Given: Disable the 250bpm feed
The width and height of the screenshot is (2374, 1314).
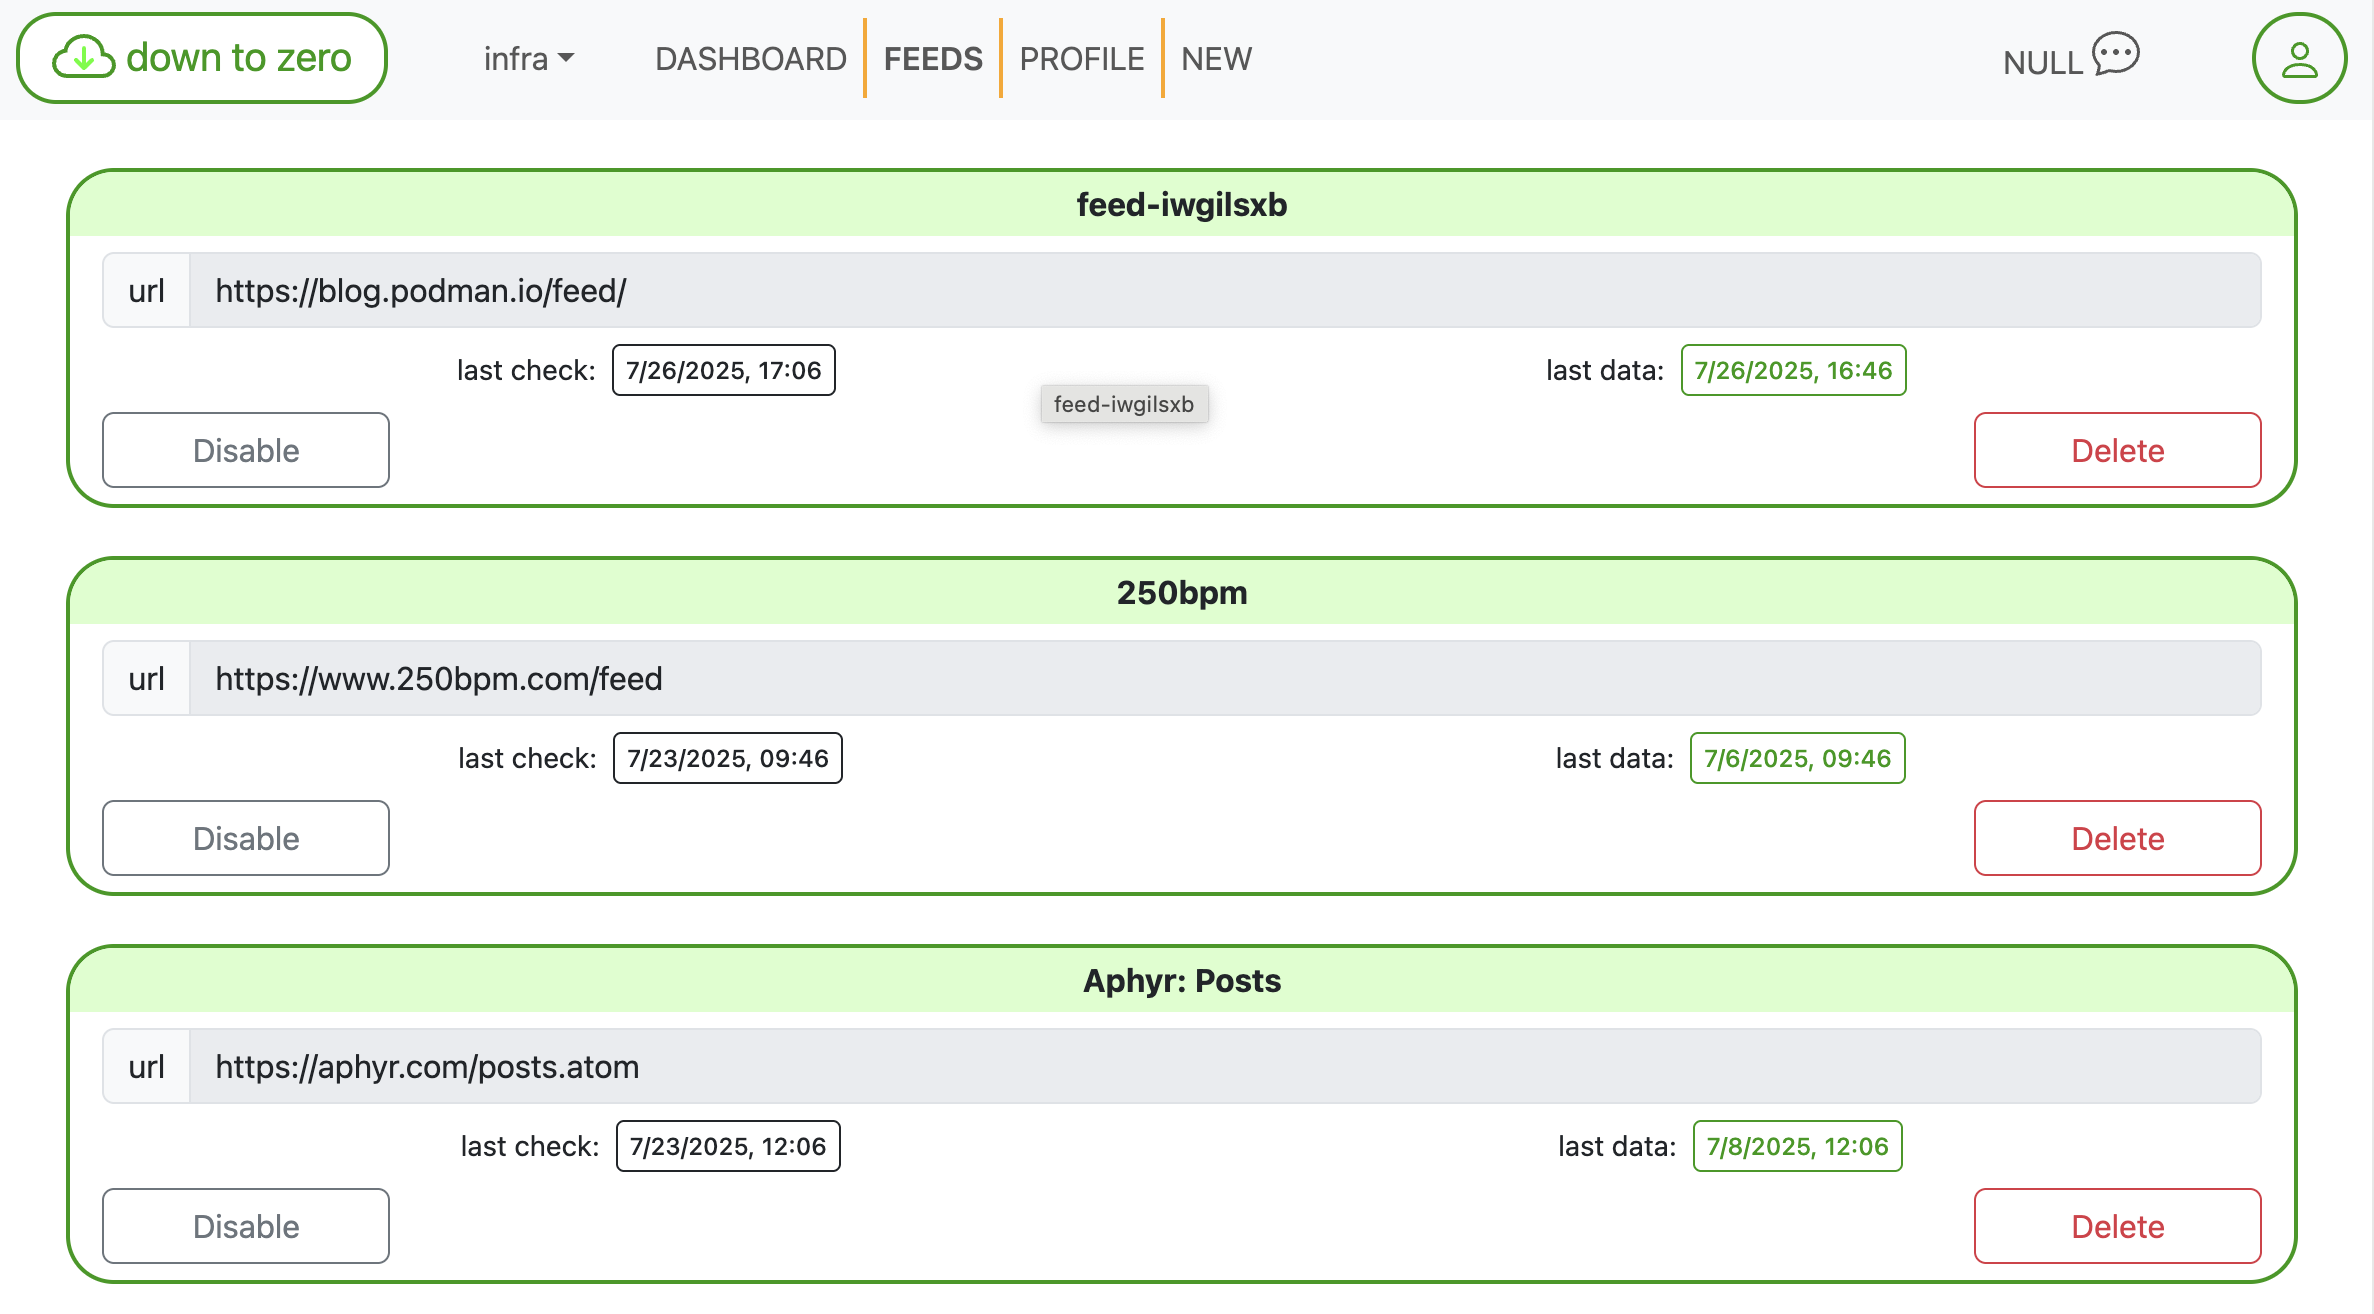Looking at the screenshot, I should [x=246, y=838].
